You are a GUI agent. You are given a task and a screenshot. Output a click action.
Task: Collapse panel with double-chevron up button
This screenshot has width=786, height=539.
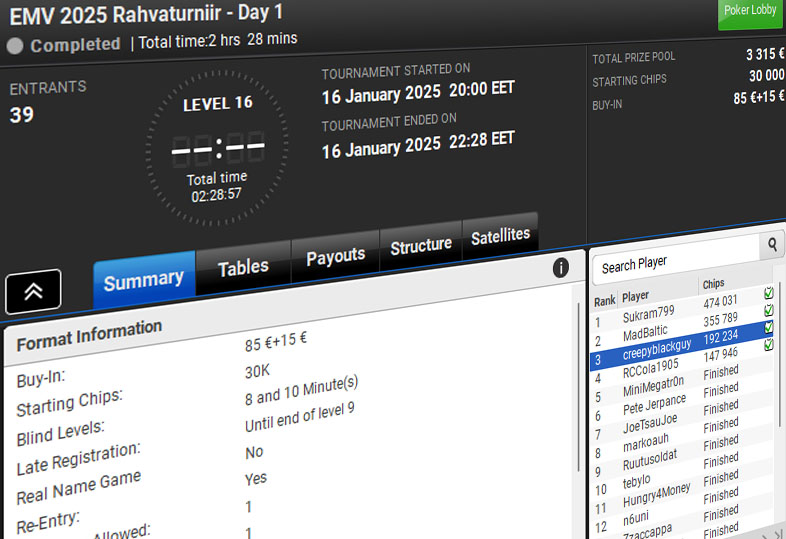(x=33, y=291)
